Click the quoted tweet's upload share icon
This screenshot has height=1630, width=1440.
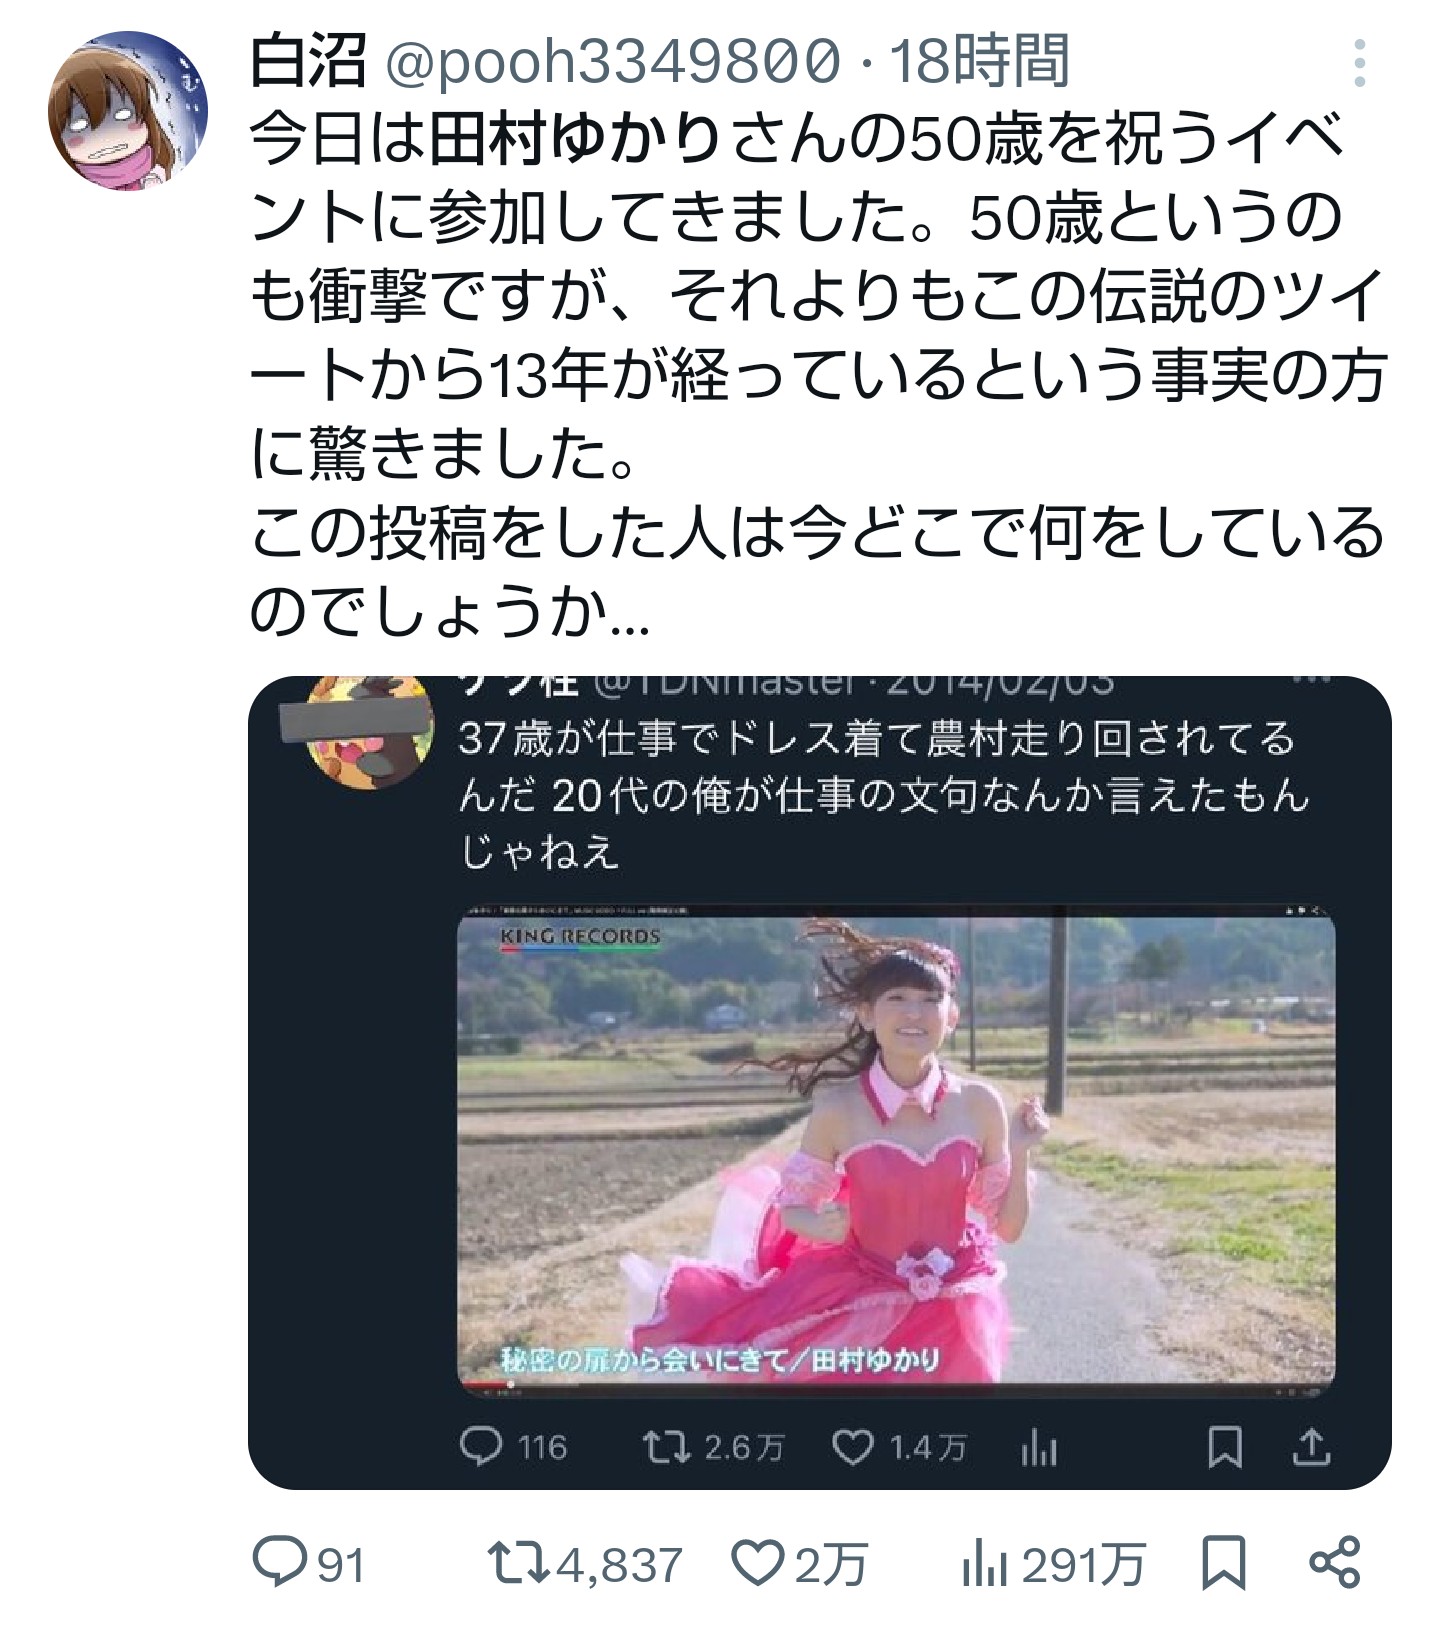(1311, 1446)
